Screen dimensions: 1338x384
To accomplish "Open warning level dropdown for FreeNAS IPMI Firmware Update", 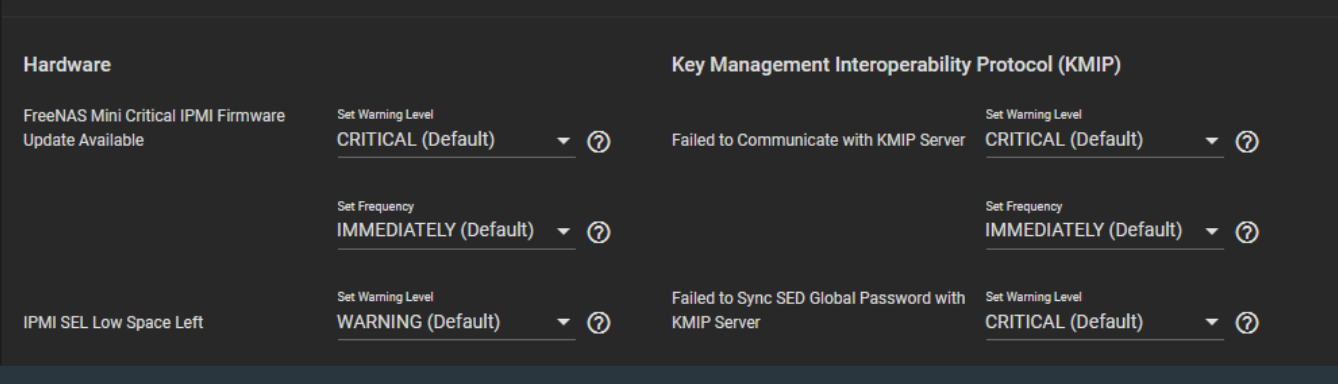I will (456, 140).
